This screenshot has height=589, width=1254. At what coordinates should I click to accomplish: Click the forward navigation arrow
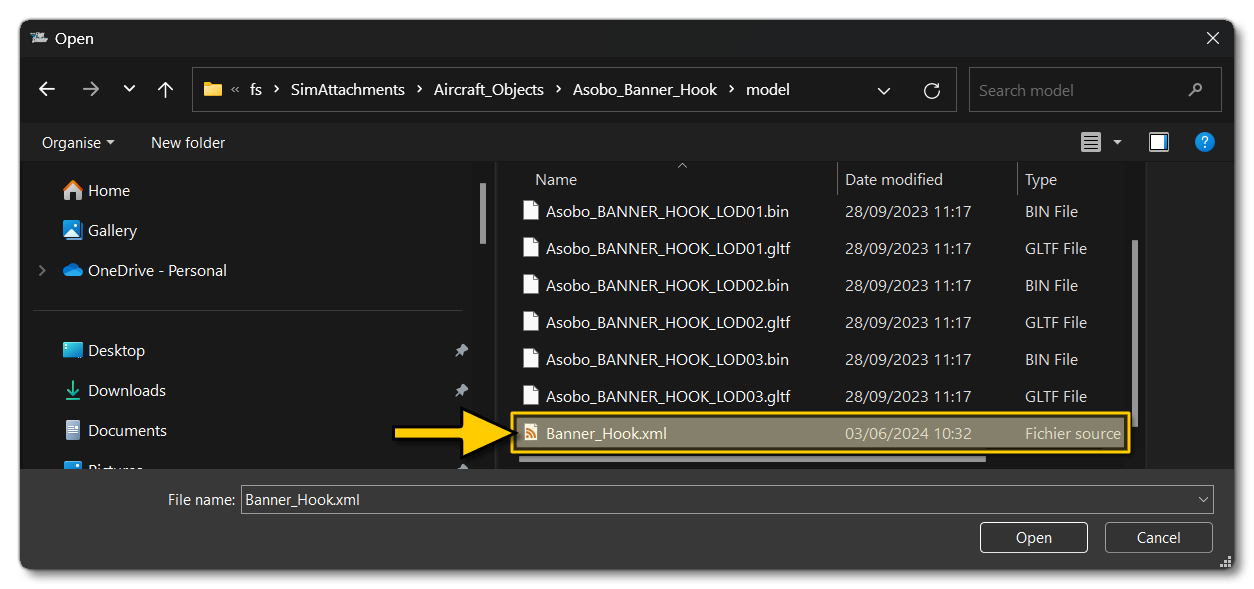tap(91, 89)
